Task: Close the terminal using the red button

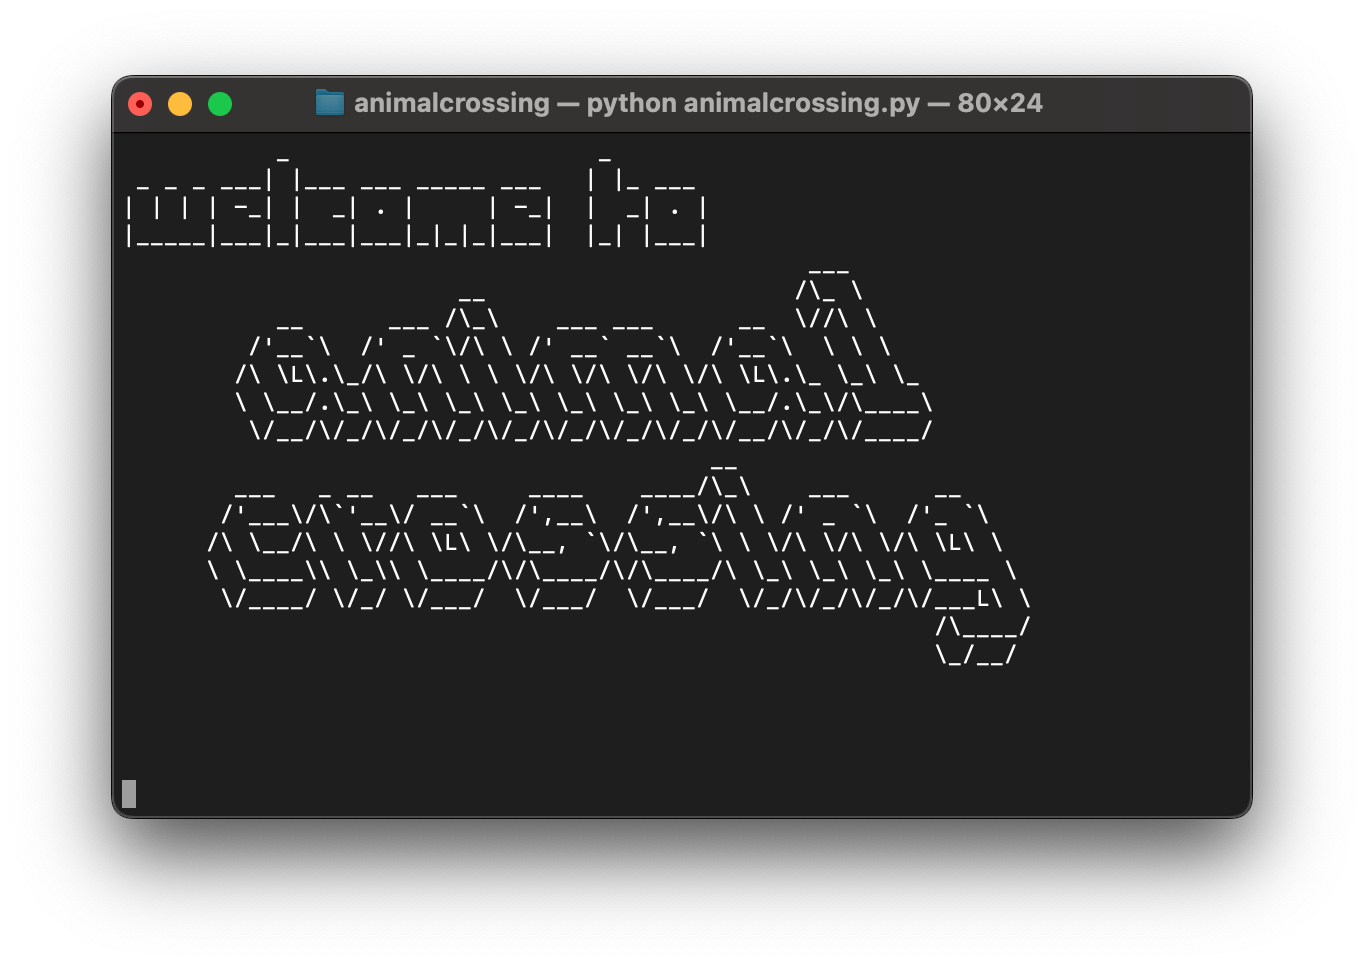Action: click(140, 104)
